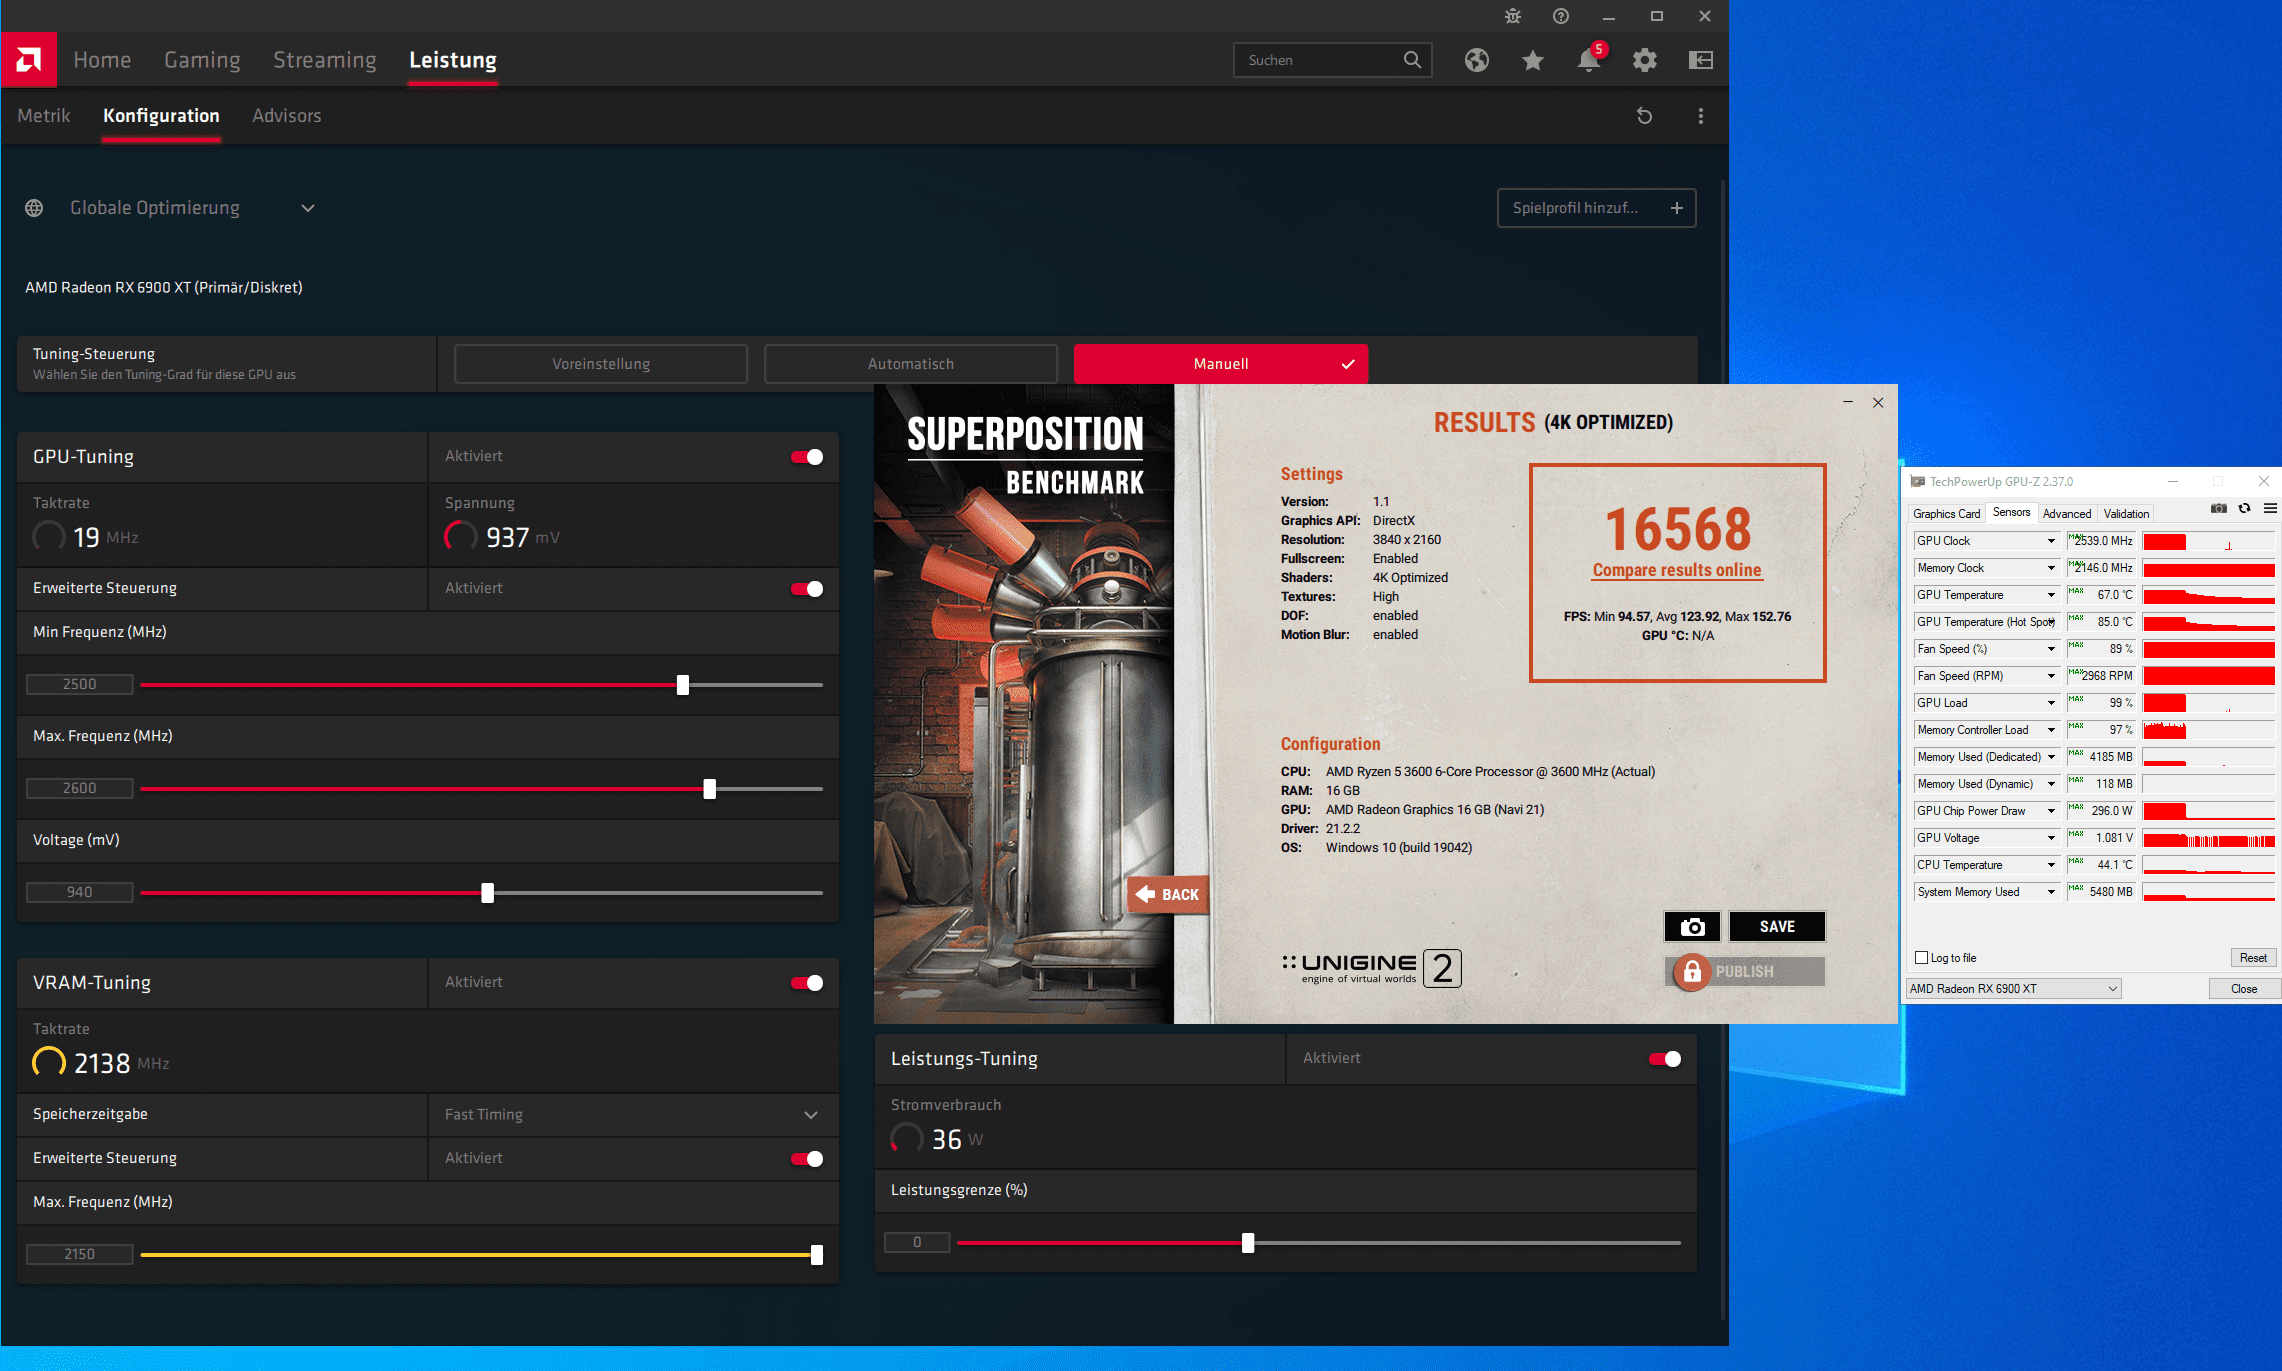Click Reset button in GPU-Z
The height and width of the screenshot is (1371, 2282).
2253,958
